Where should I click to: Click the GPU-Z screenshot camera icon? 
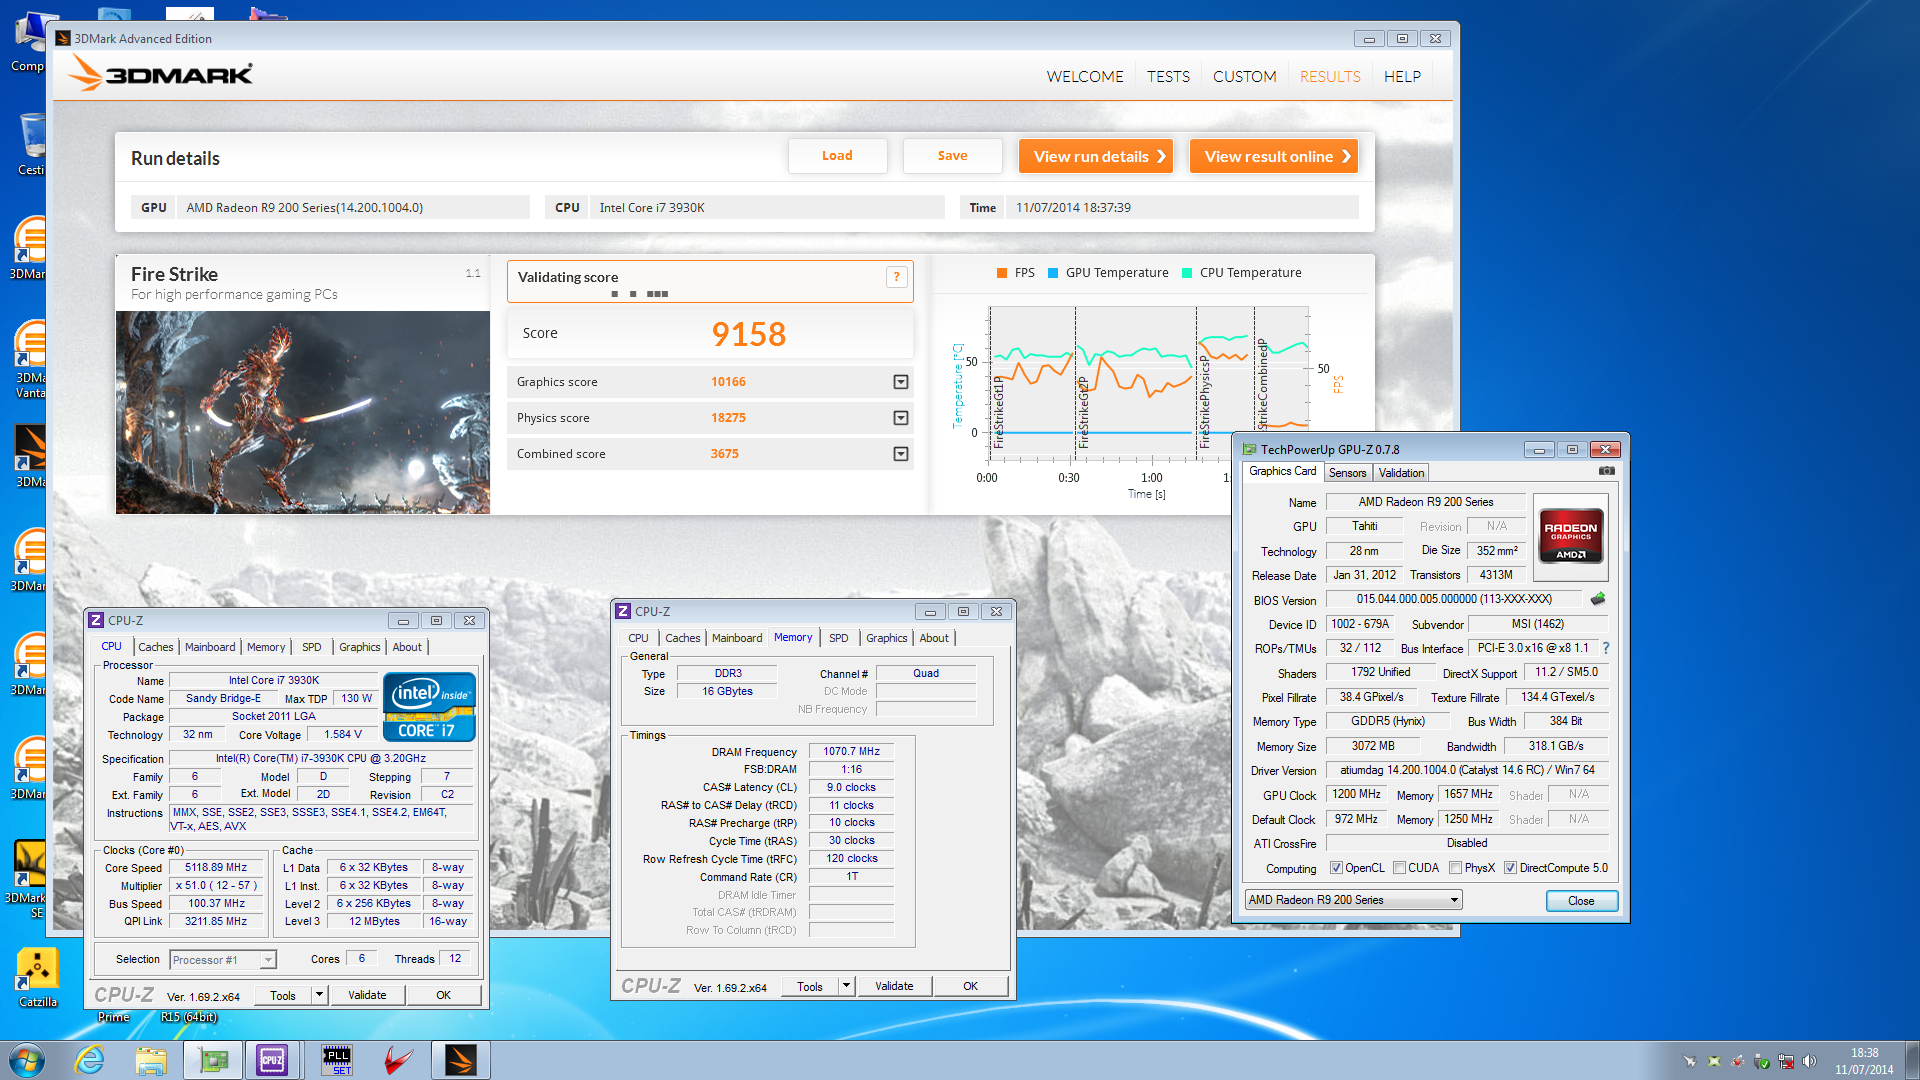[1606, 471]
